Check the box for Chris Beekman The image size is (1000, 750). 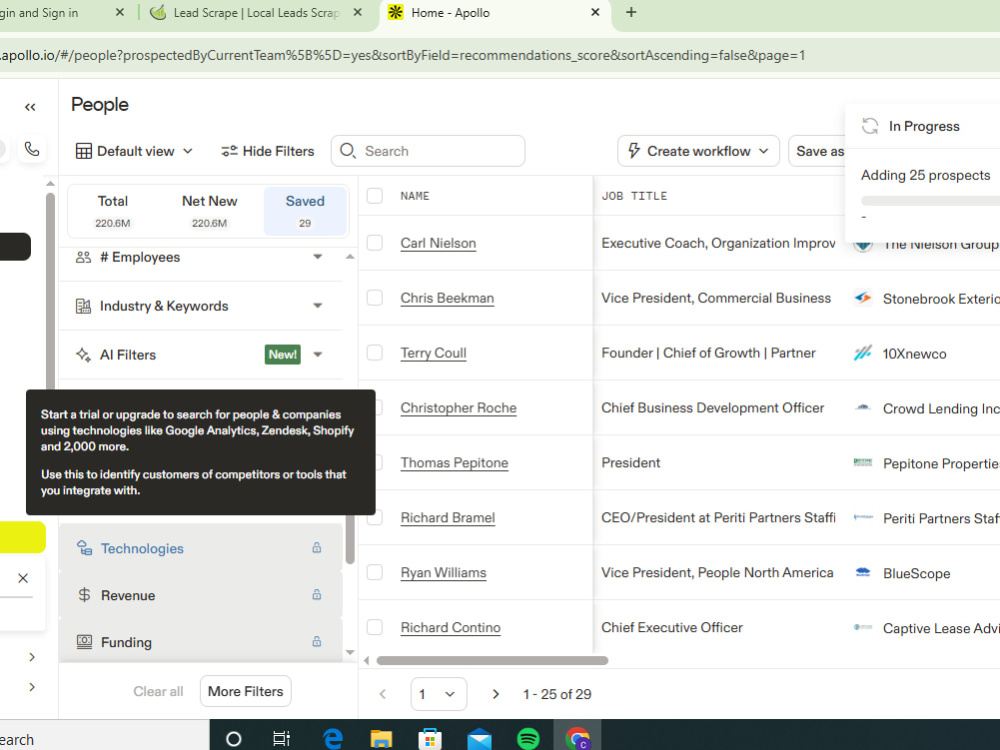point(375,298)
